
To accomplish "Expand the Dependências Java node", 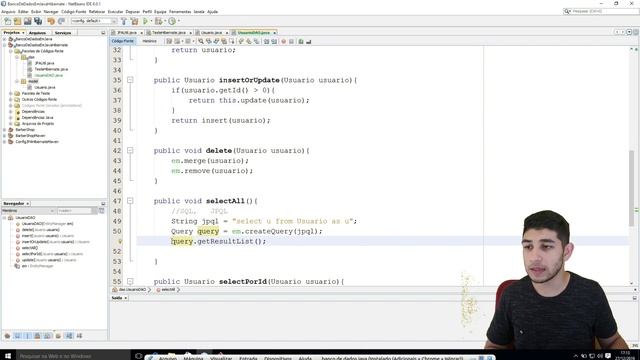I will [11, 118].
